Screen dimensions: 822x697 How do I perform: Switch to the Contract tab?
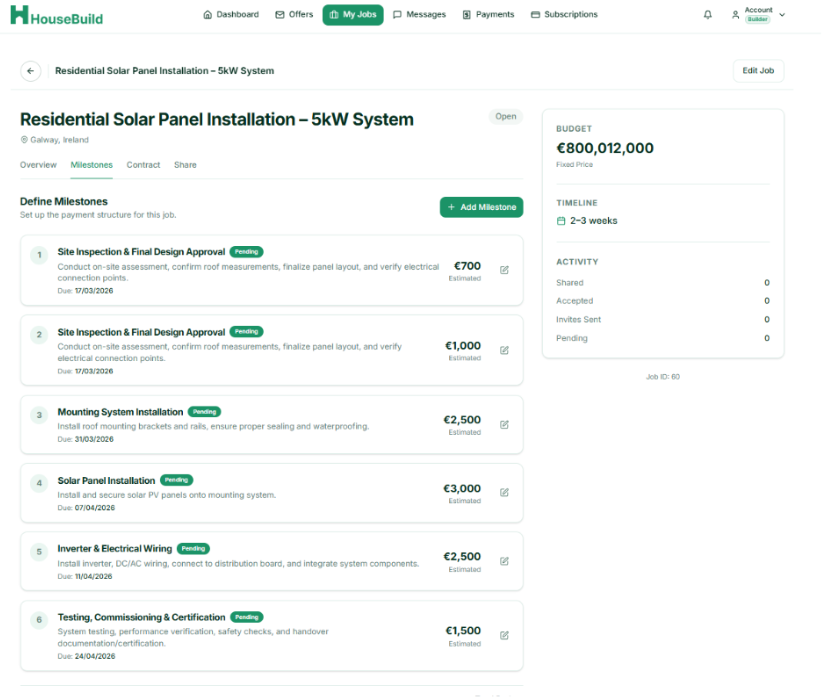[143, 165]
